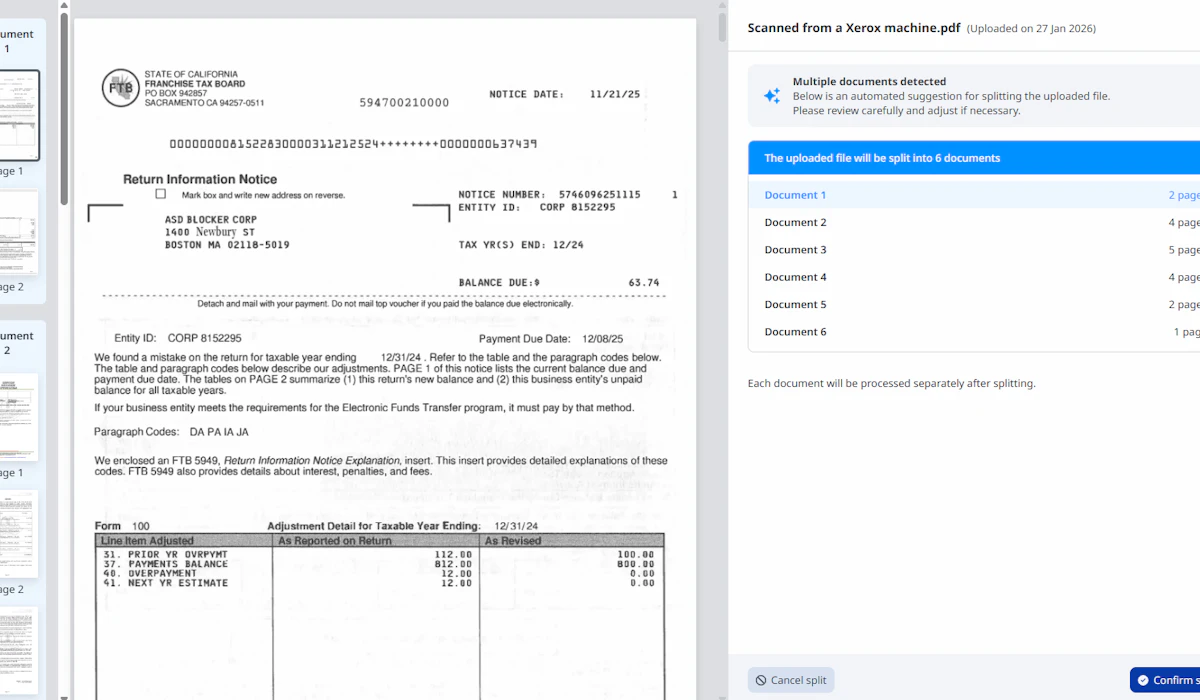Click the sidebar scrollbar up arrow

(x=64, y=6)
